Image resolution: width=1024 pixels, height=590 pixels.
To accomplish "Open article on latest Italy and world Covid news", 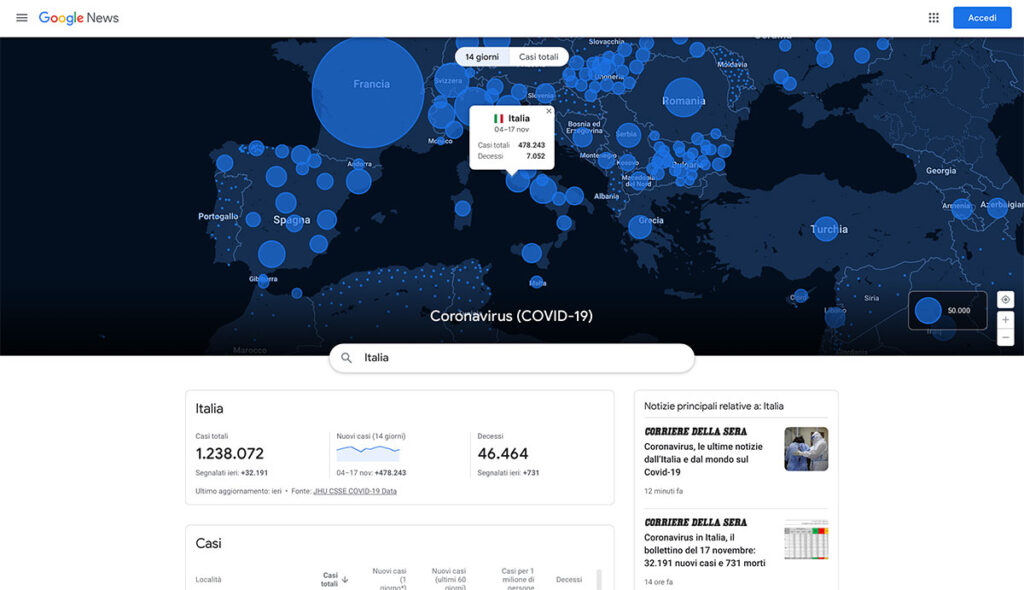I will (x=703, y=459).
